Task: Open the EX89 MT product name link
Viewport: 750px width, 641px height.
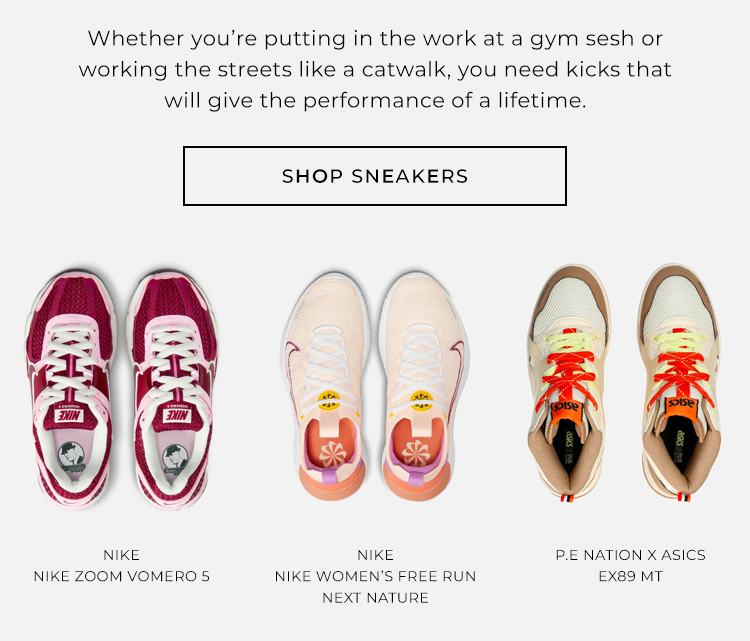Action: click(x=630, y=576)
